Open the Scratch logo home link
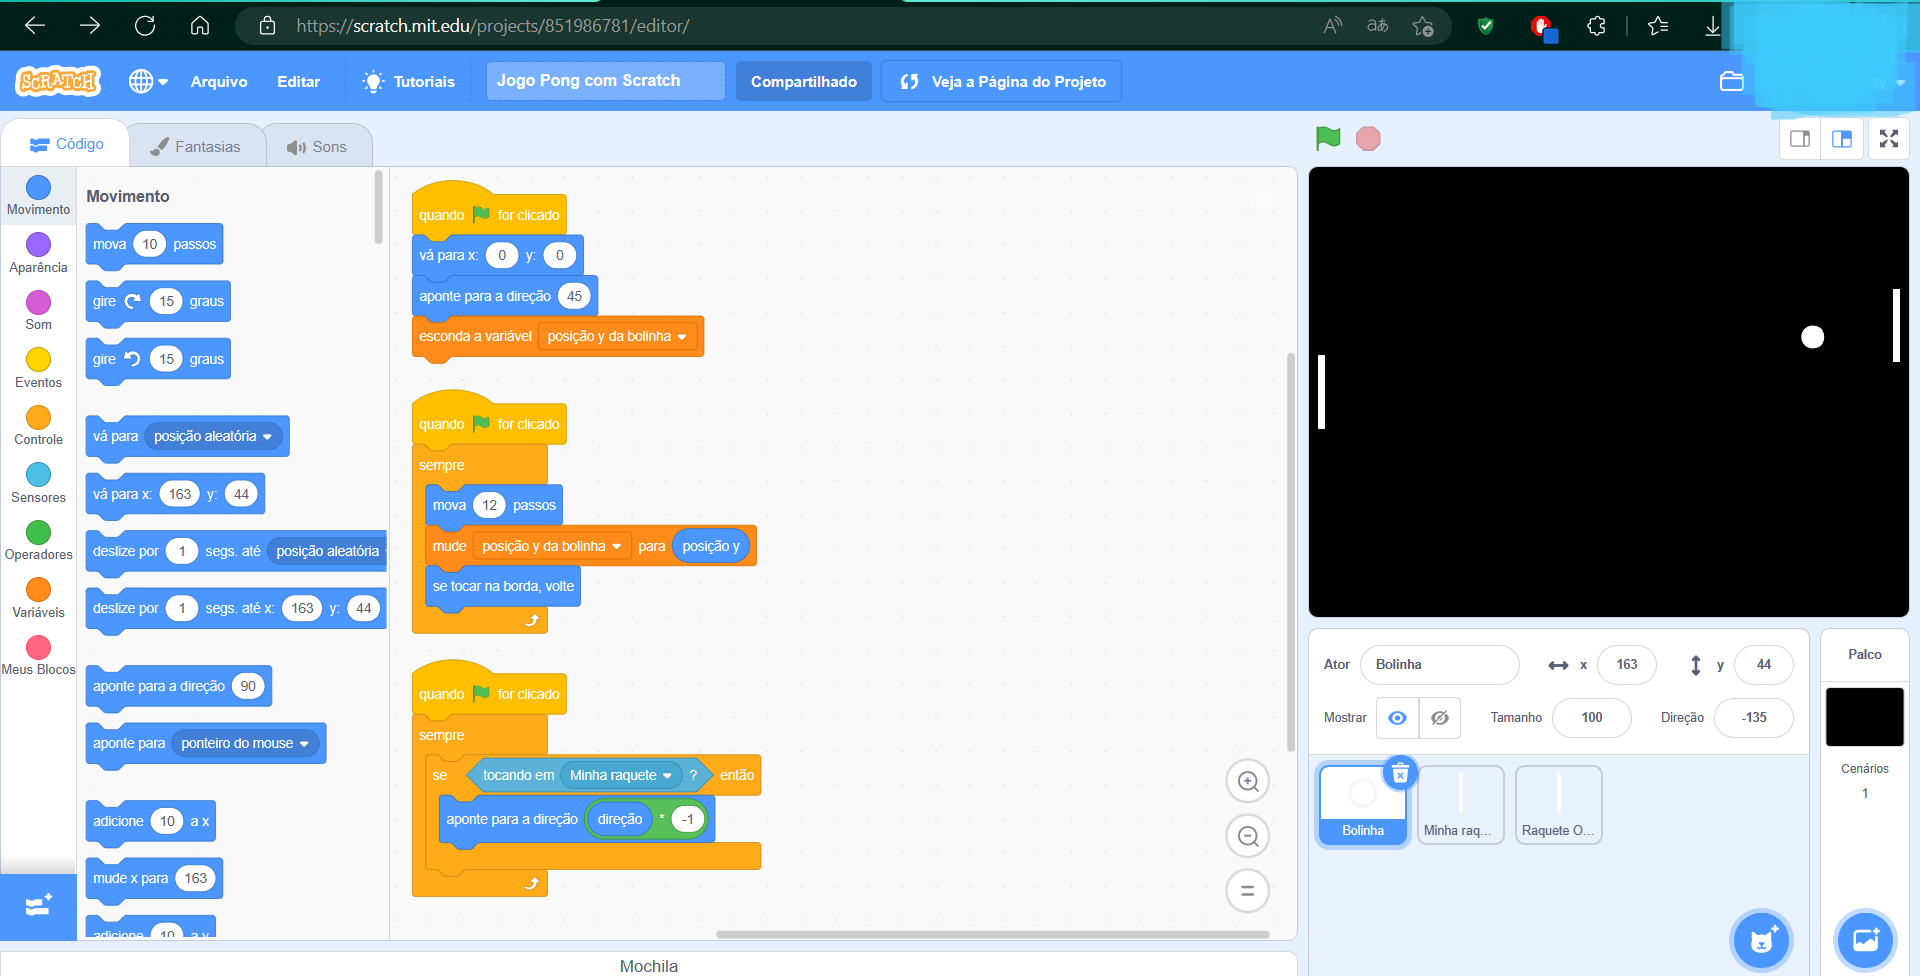Screen dimensions: 1920x976 click(x=58, y=81)
